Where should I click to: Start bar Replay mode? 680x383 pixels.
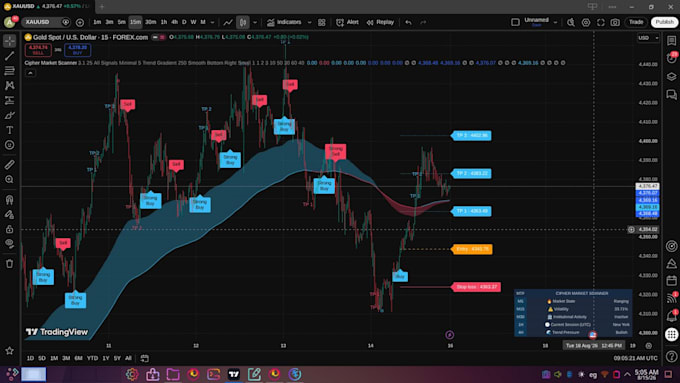[380, 22]
